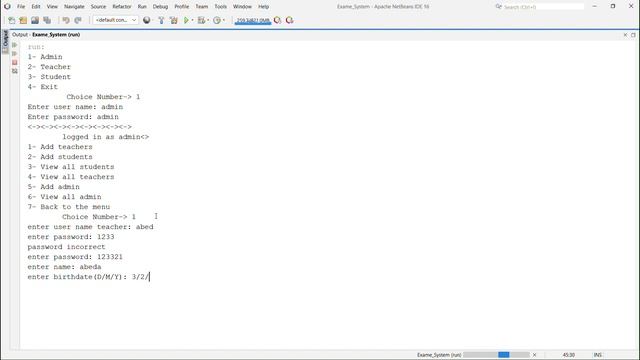Expand the Profile Project dropdown arrow
Viewport: 640px width, 360px height.
(x=224, y=20)
